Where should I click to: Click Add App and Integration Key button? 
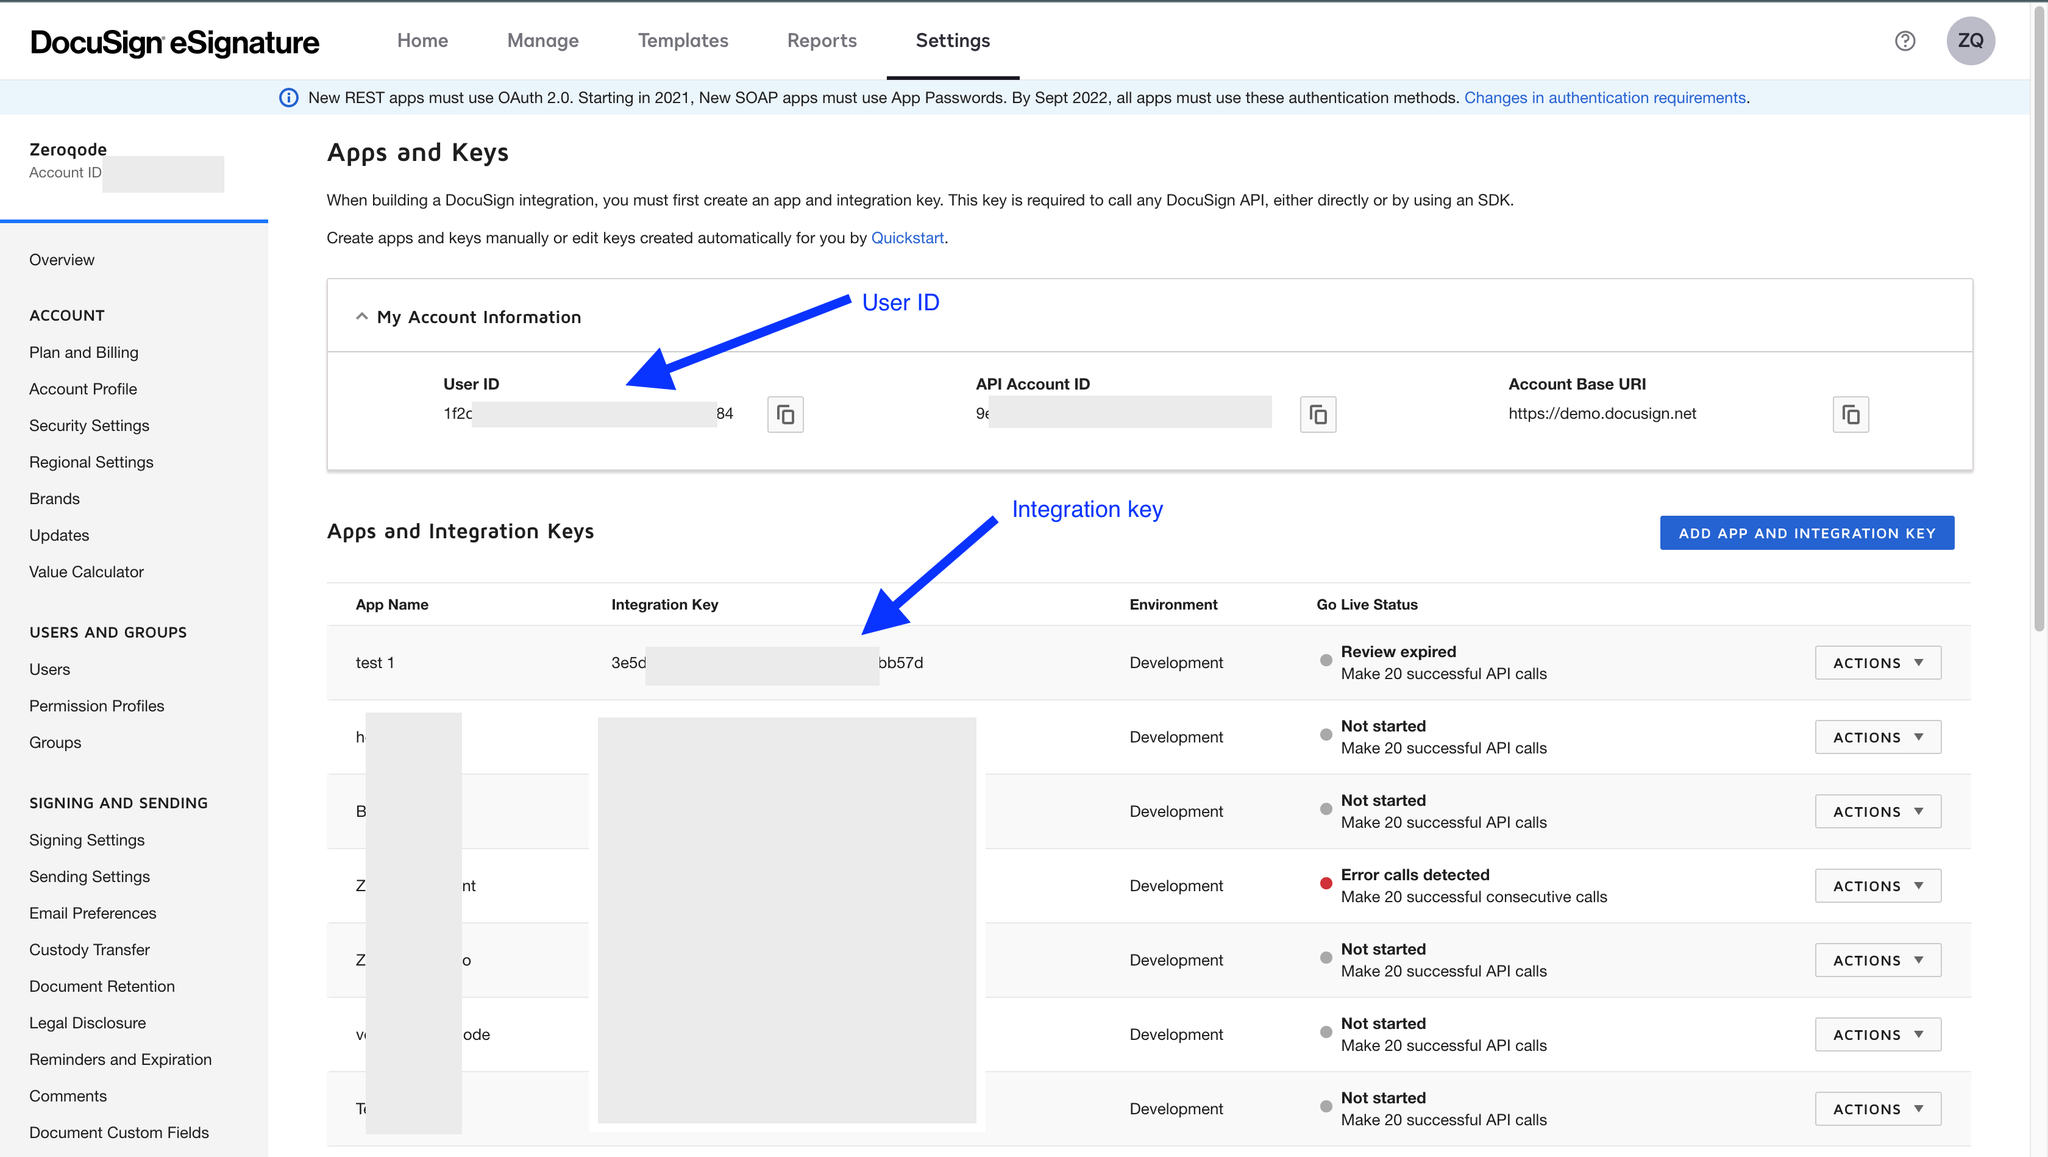point(1806,533)
